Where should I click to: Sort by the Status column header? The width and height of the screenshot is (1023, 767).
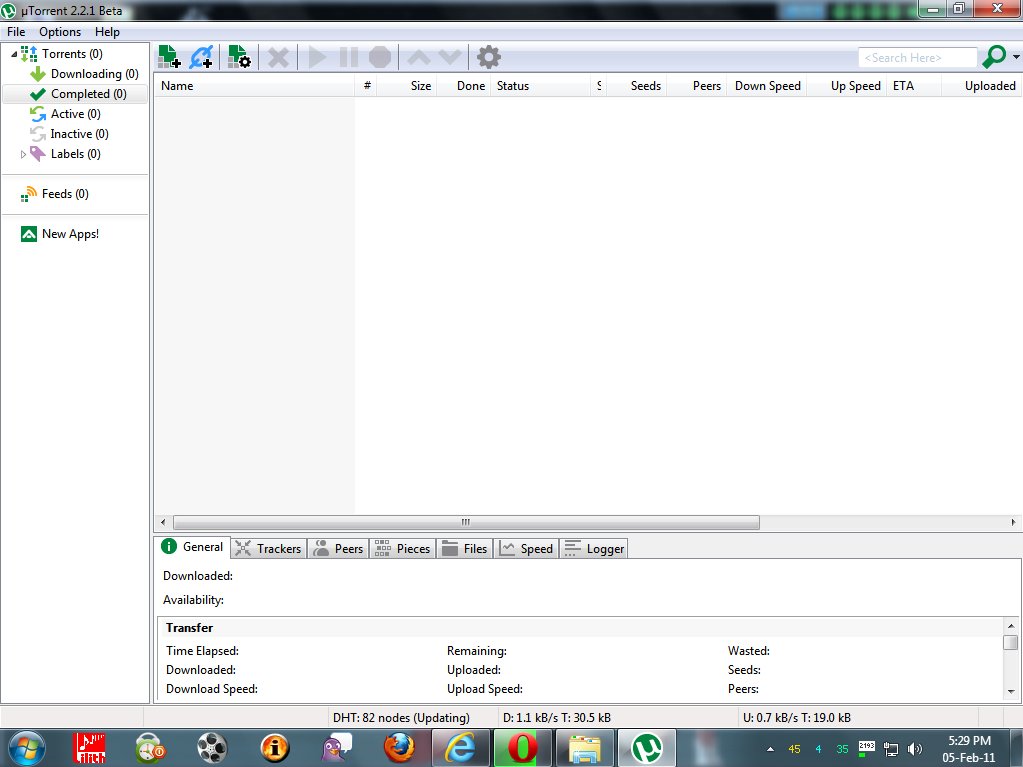540,85
